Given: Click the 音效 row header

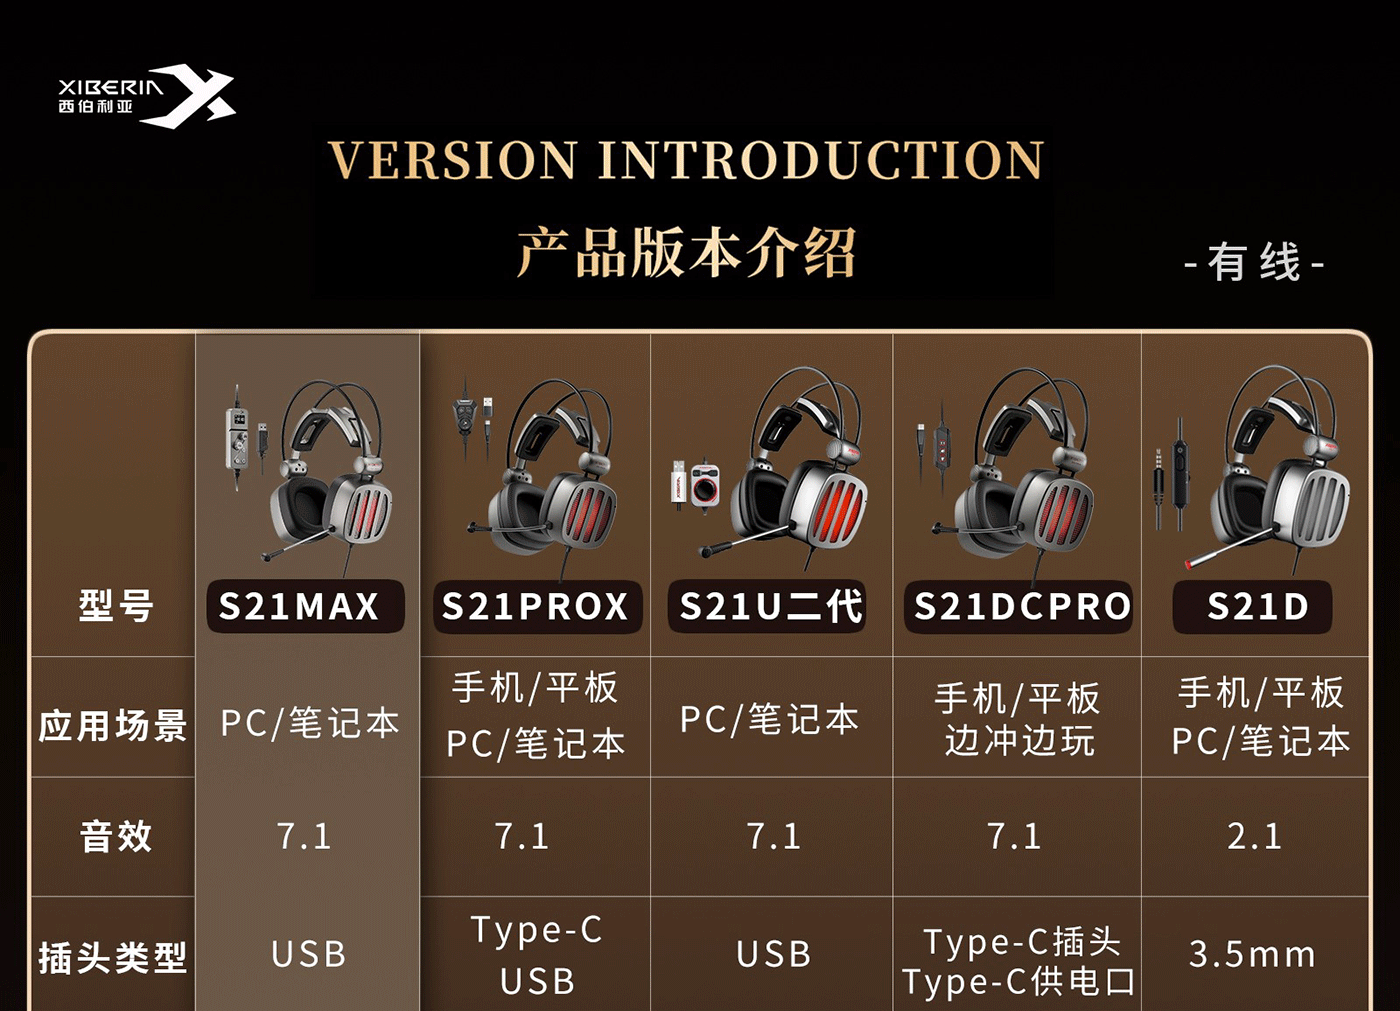Looking at the screenshot, I should pyautogui.click(x=116, y=836).
